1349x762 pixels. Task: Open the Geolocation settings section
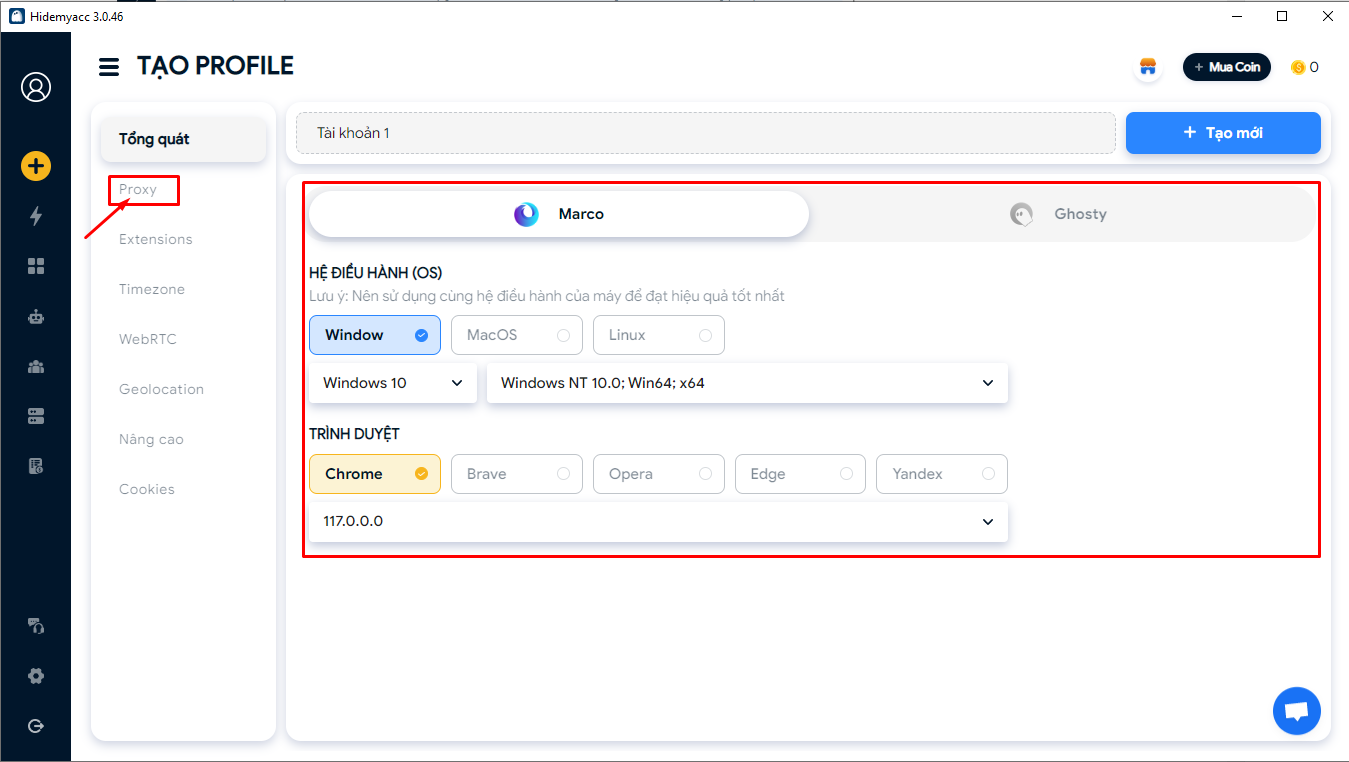click(161, 389)
